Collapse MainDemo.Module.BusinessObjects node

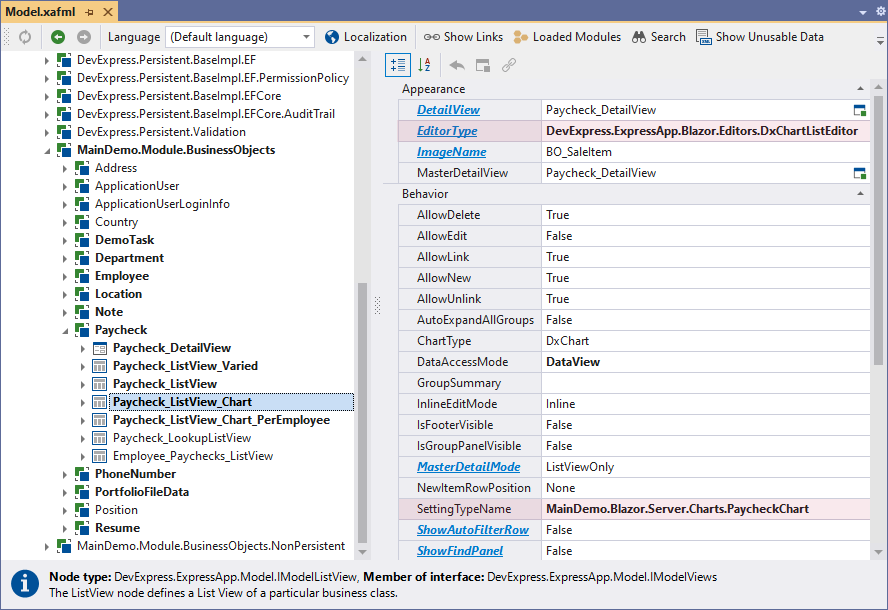click(47, 151)
